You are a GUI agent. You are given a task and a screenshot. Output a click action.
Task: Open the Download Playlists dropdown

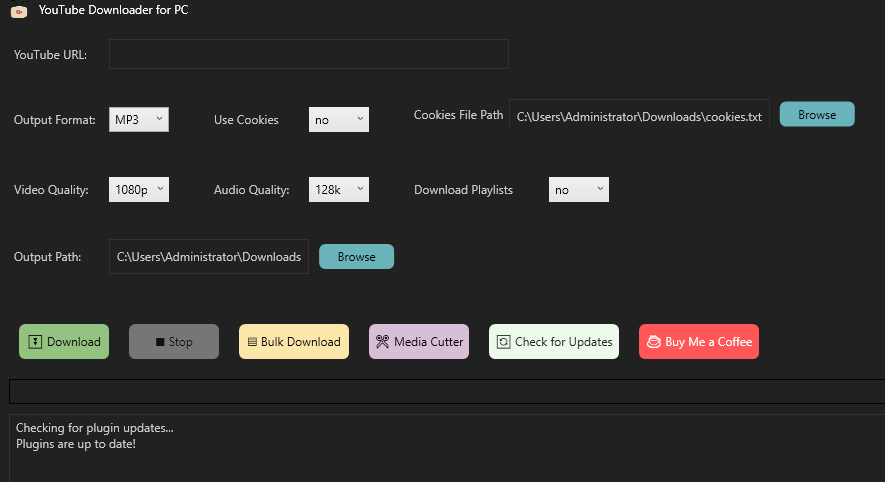tap(579, 190)
